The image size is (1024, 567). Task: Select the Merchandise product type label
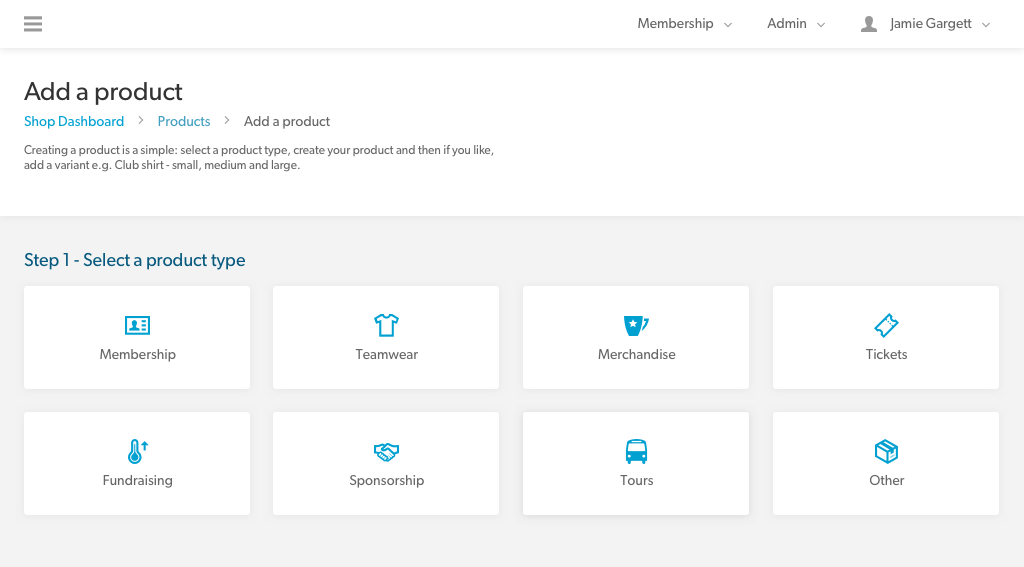(636, 354)
